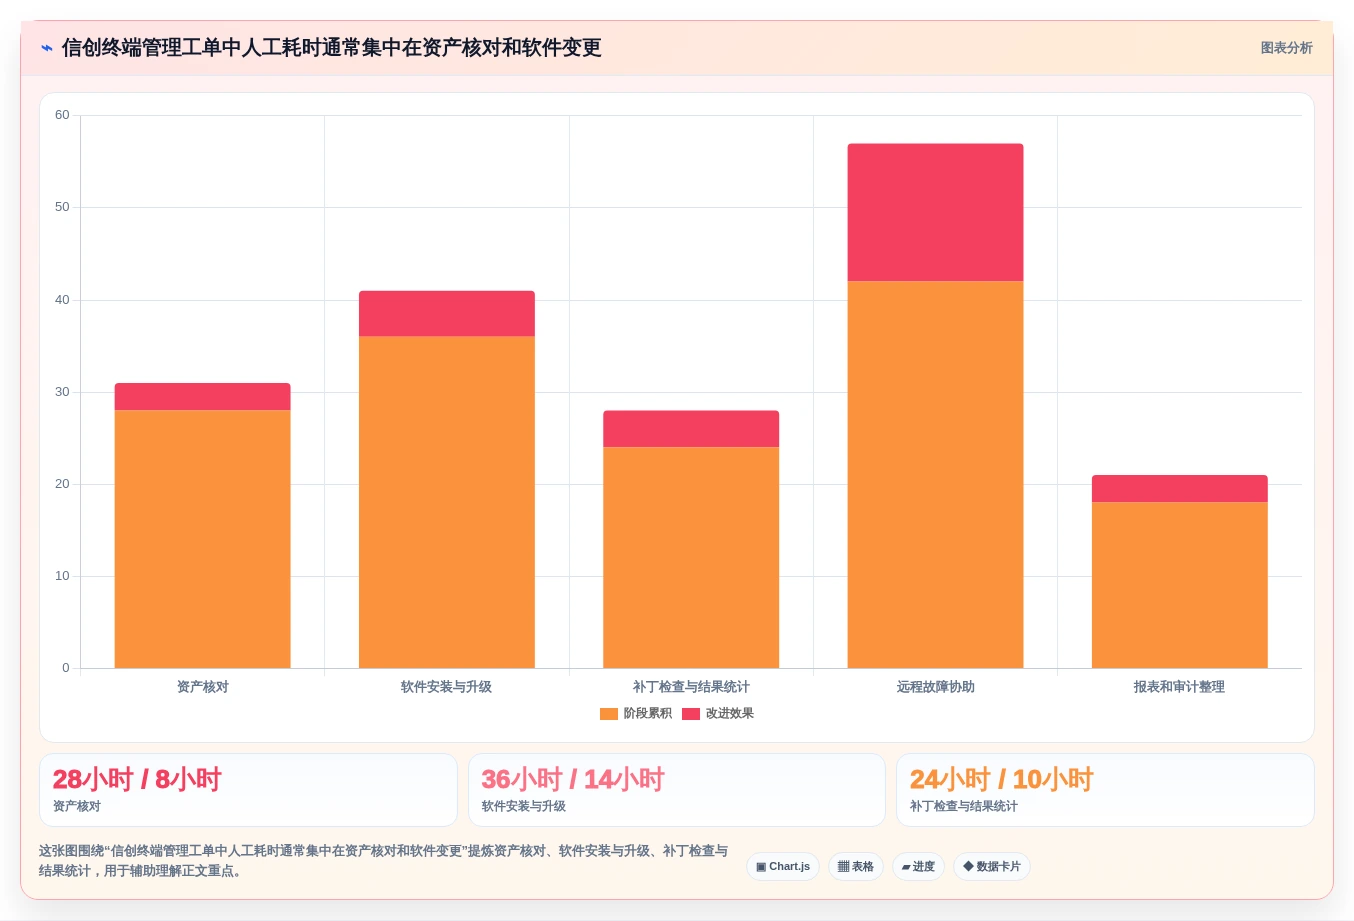Click the red segment of 补丁检查与结果统计 bar
Screen dimensions: 1354x921
691,429
